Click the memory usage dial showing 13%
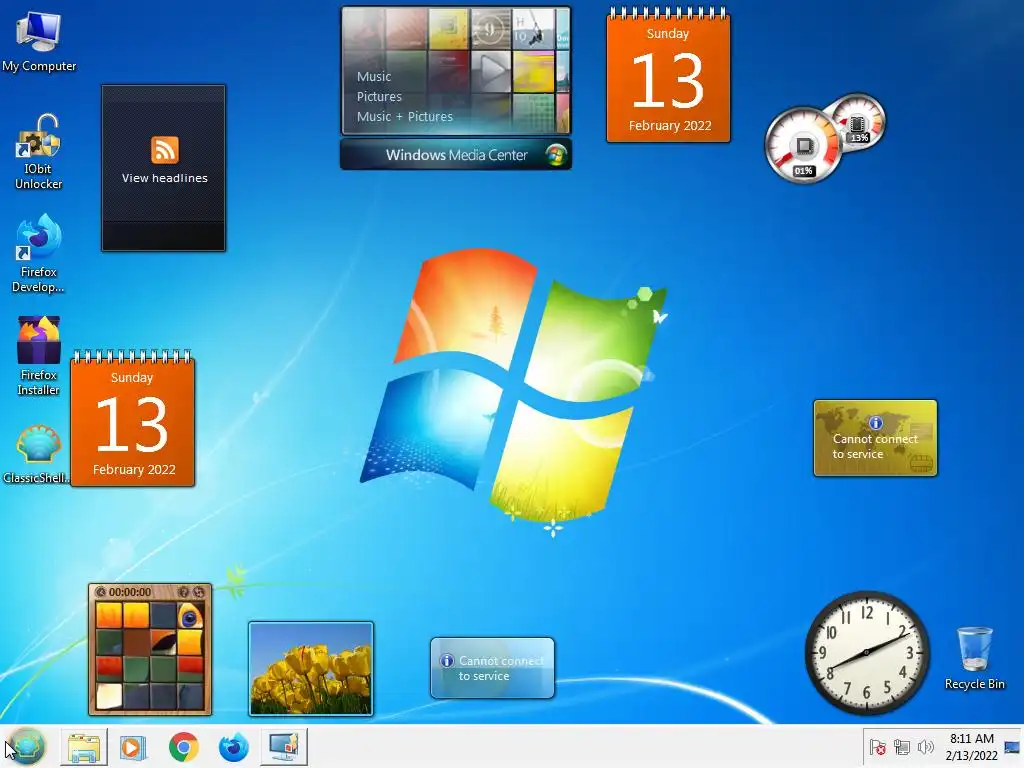The image size is (1024, 768). pos(859,122)
